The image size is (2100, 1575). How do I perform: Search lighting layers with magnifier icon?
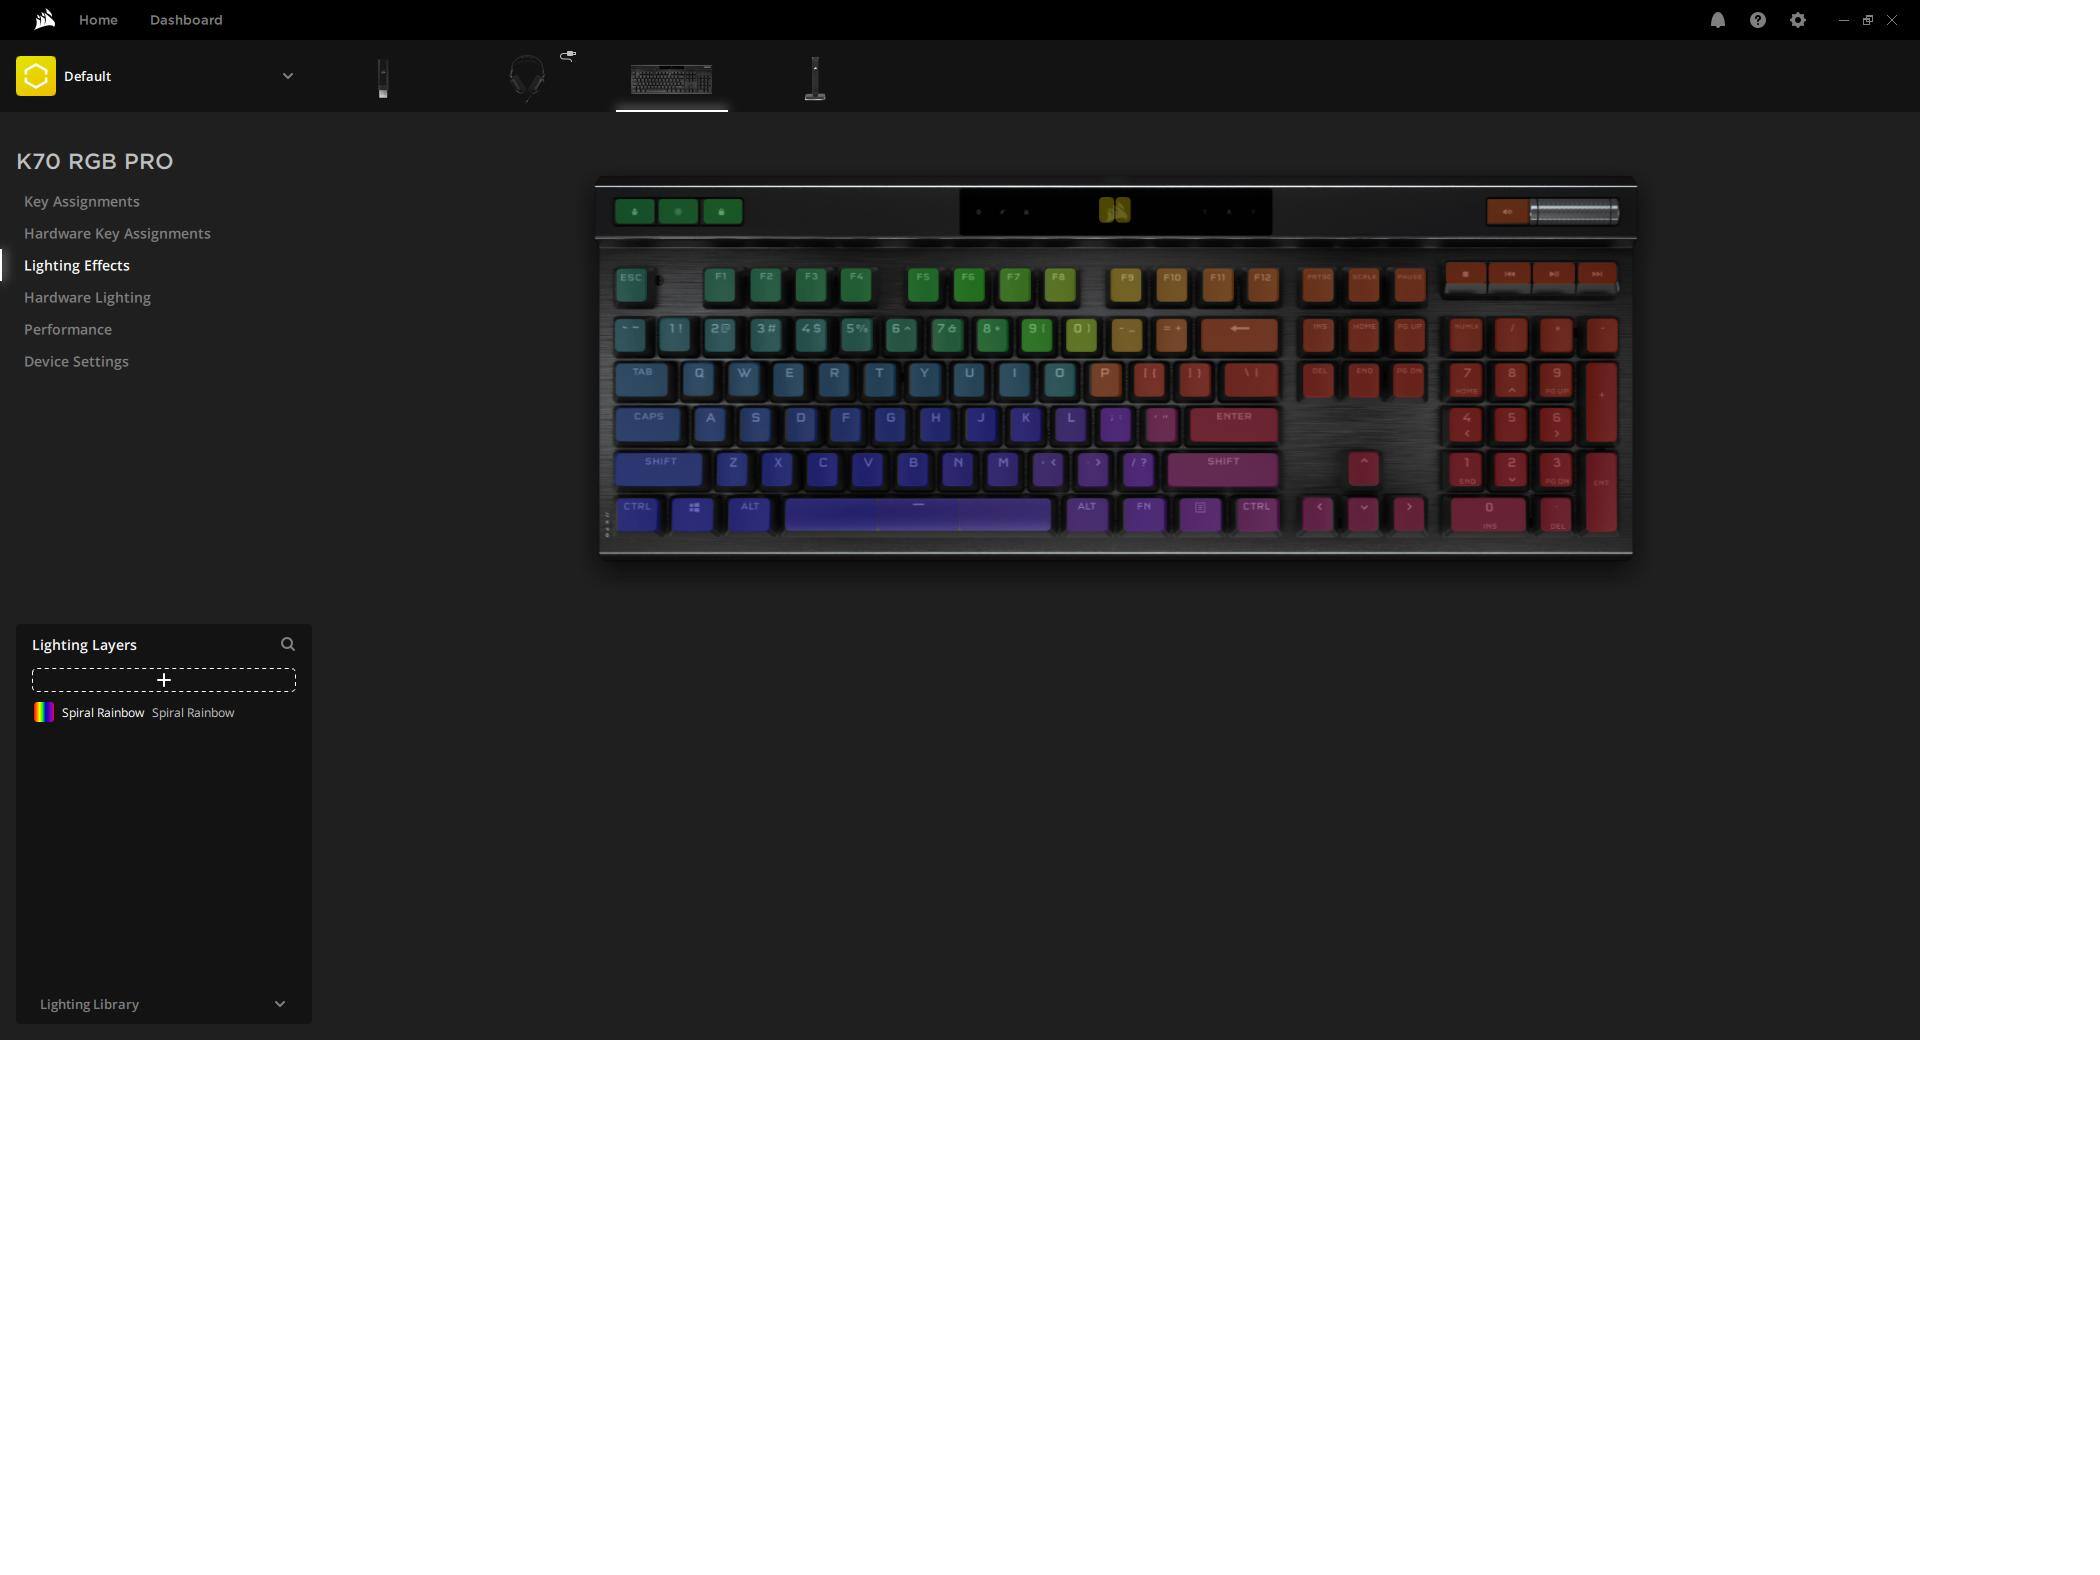[x=288, y=644]
